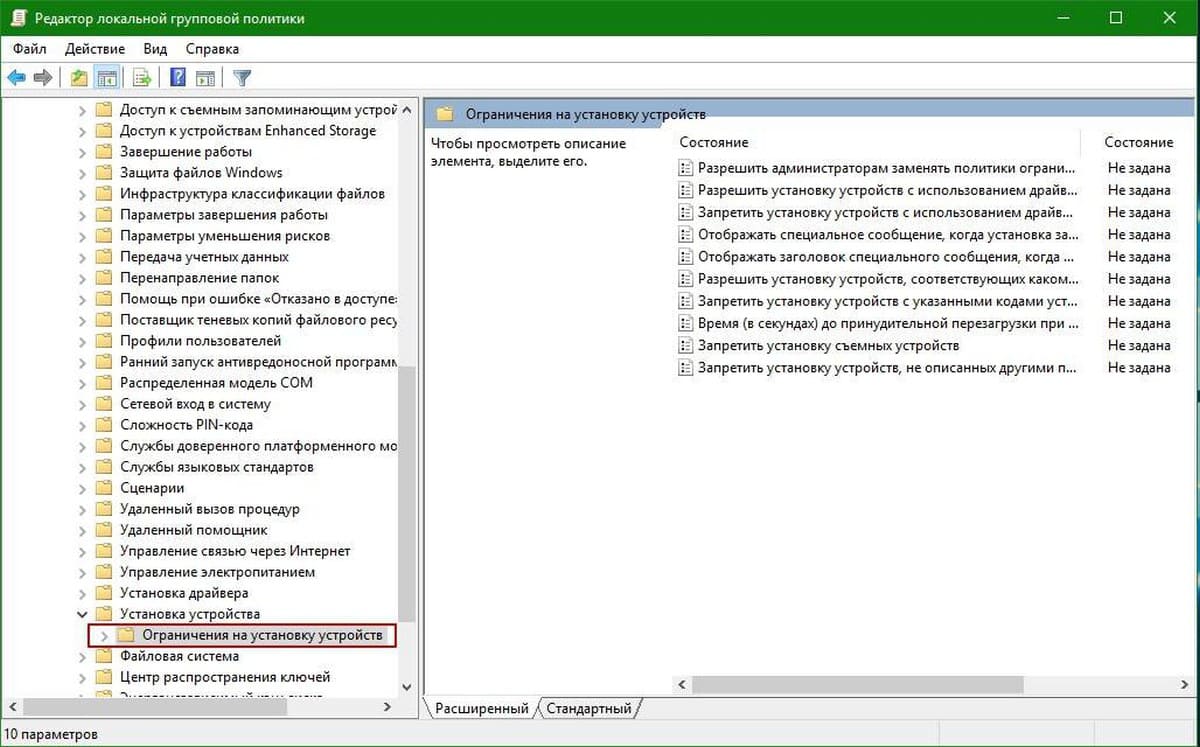The height and width of the screenshot is (747, 1200).
Task: Click tree pane vertical scrollbar down arrow
Action: (406, 687)
